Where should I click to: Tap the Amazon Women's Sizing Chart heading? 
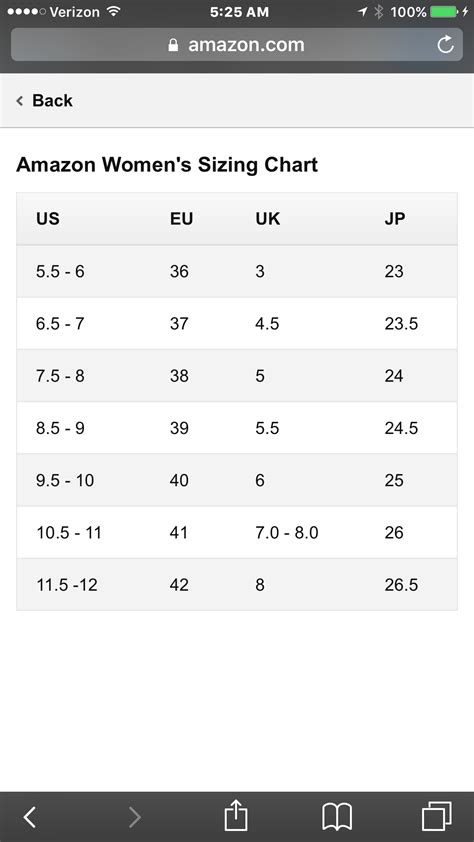tap(167, 164)
